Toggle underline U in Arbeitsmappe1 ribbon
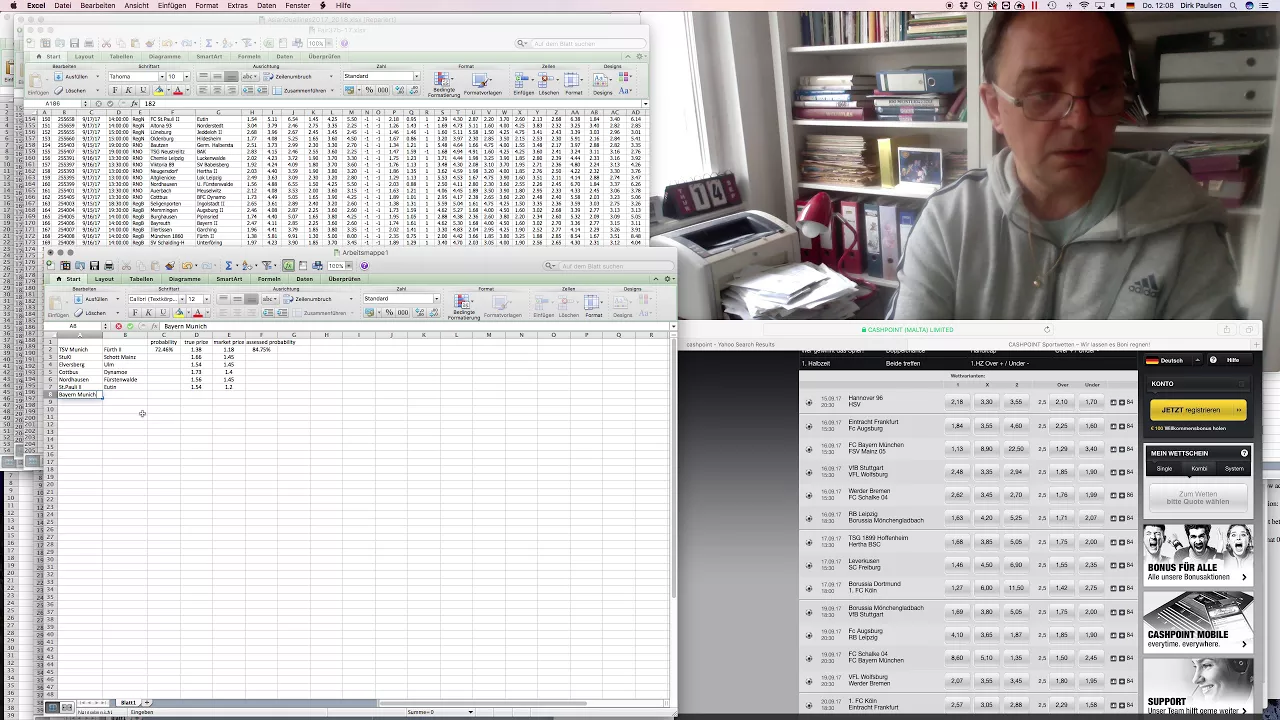 [x=161, y=312]
